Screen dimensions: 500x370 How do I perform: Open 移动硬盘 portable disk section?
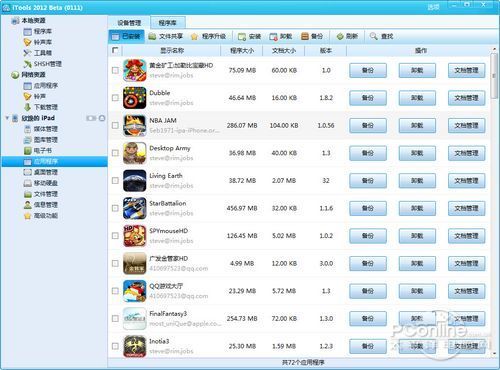click(x=41, y=183)
